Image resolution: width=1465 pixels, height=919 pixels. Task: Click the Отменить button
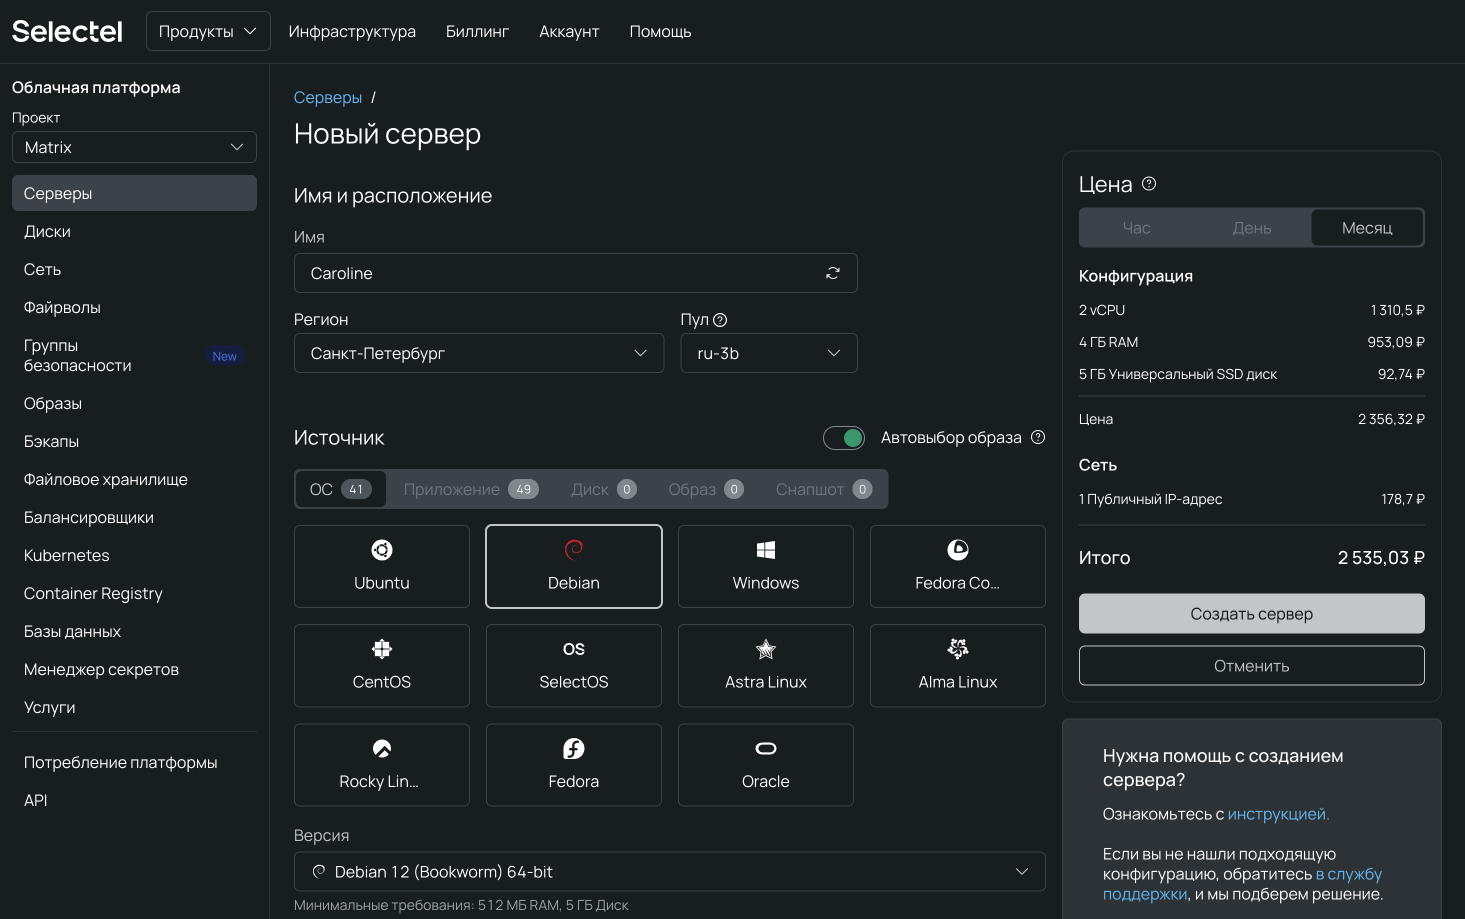(1252, 666)
